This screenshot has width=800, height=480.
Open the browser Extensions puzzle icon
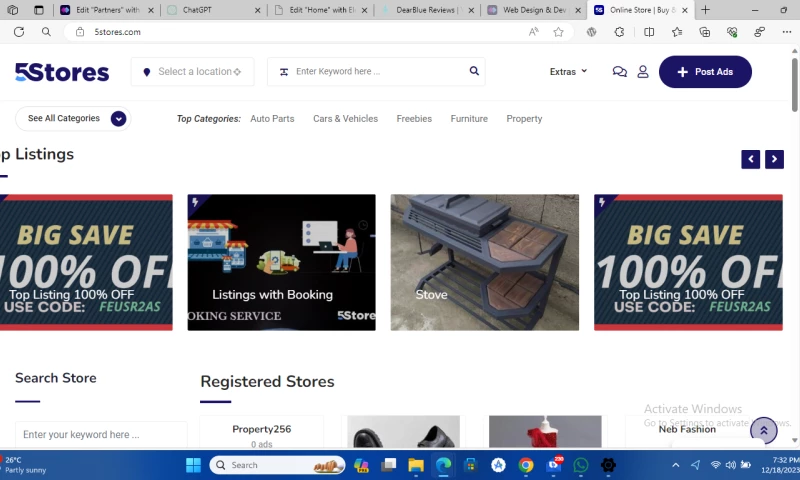click(x=619, y=32)
